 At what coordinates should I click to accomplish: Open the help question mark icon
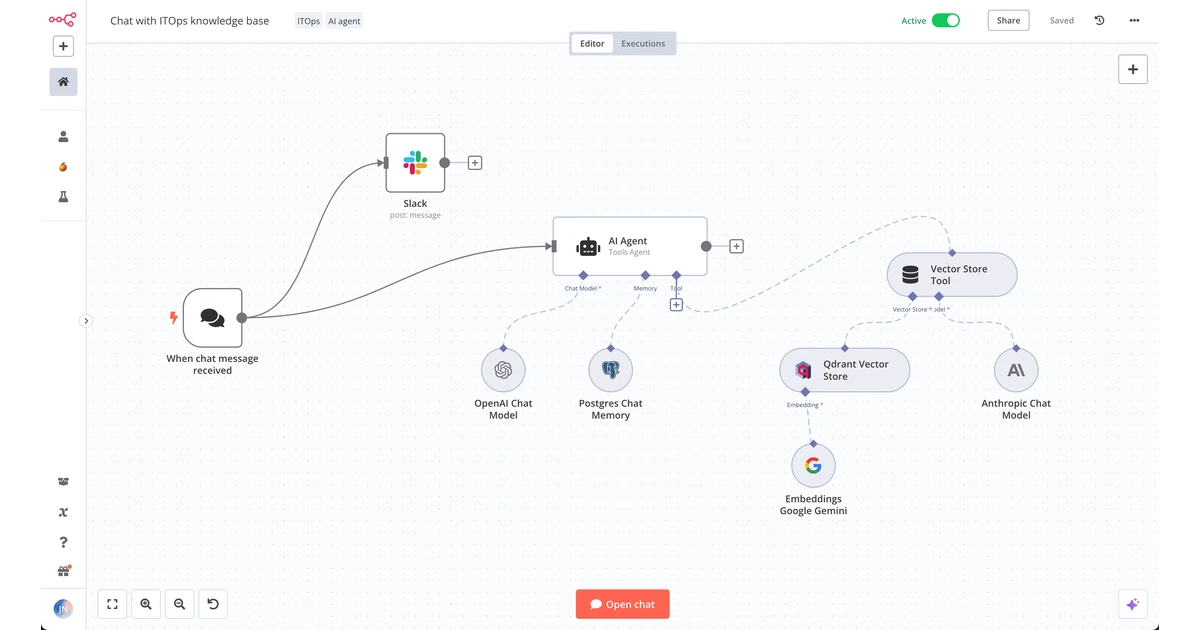[63, 542]
